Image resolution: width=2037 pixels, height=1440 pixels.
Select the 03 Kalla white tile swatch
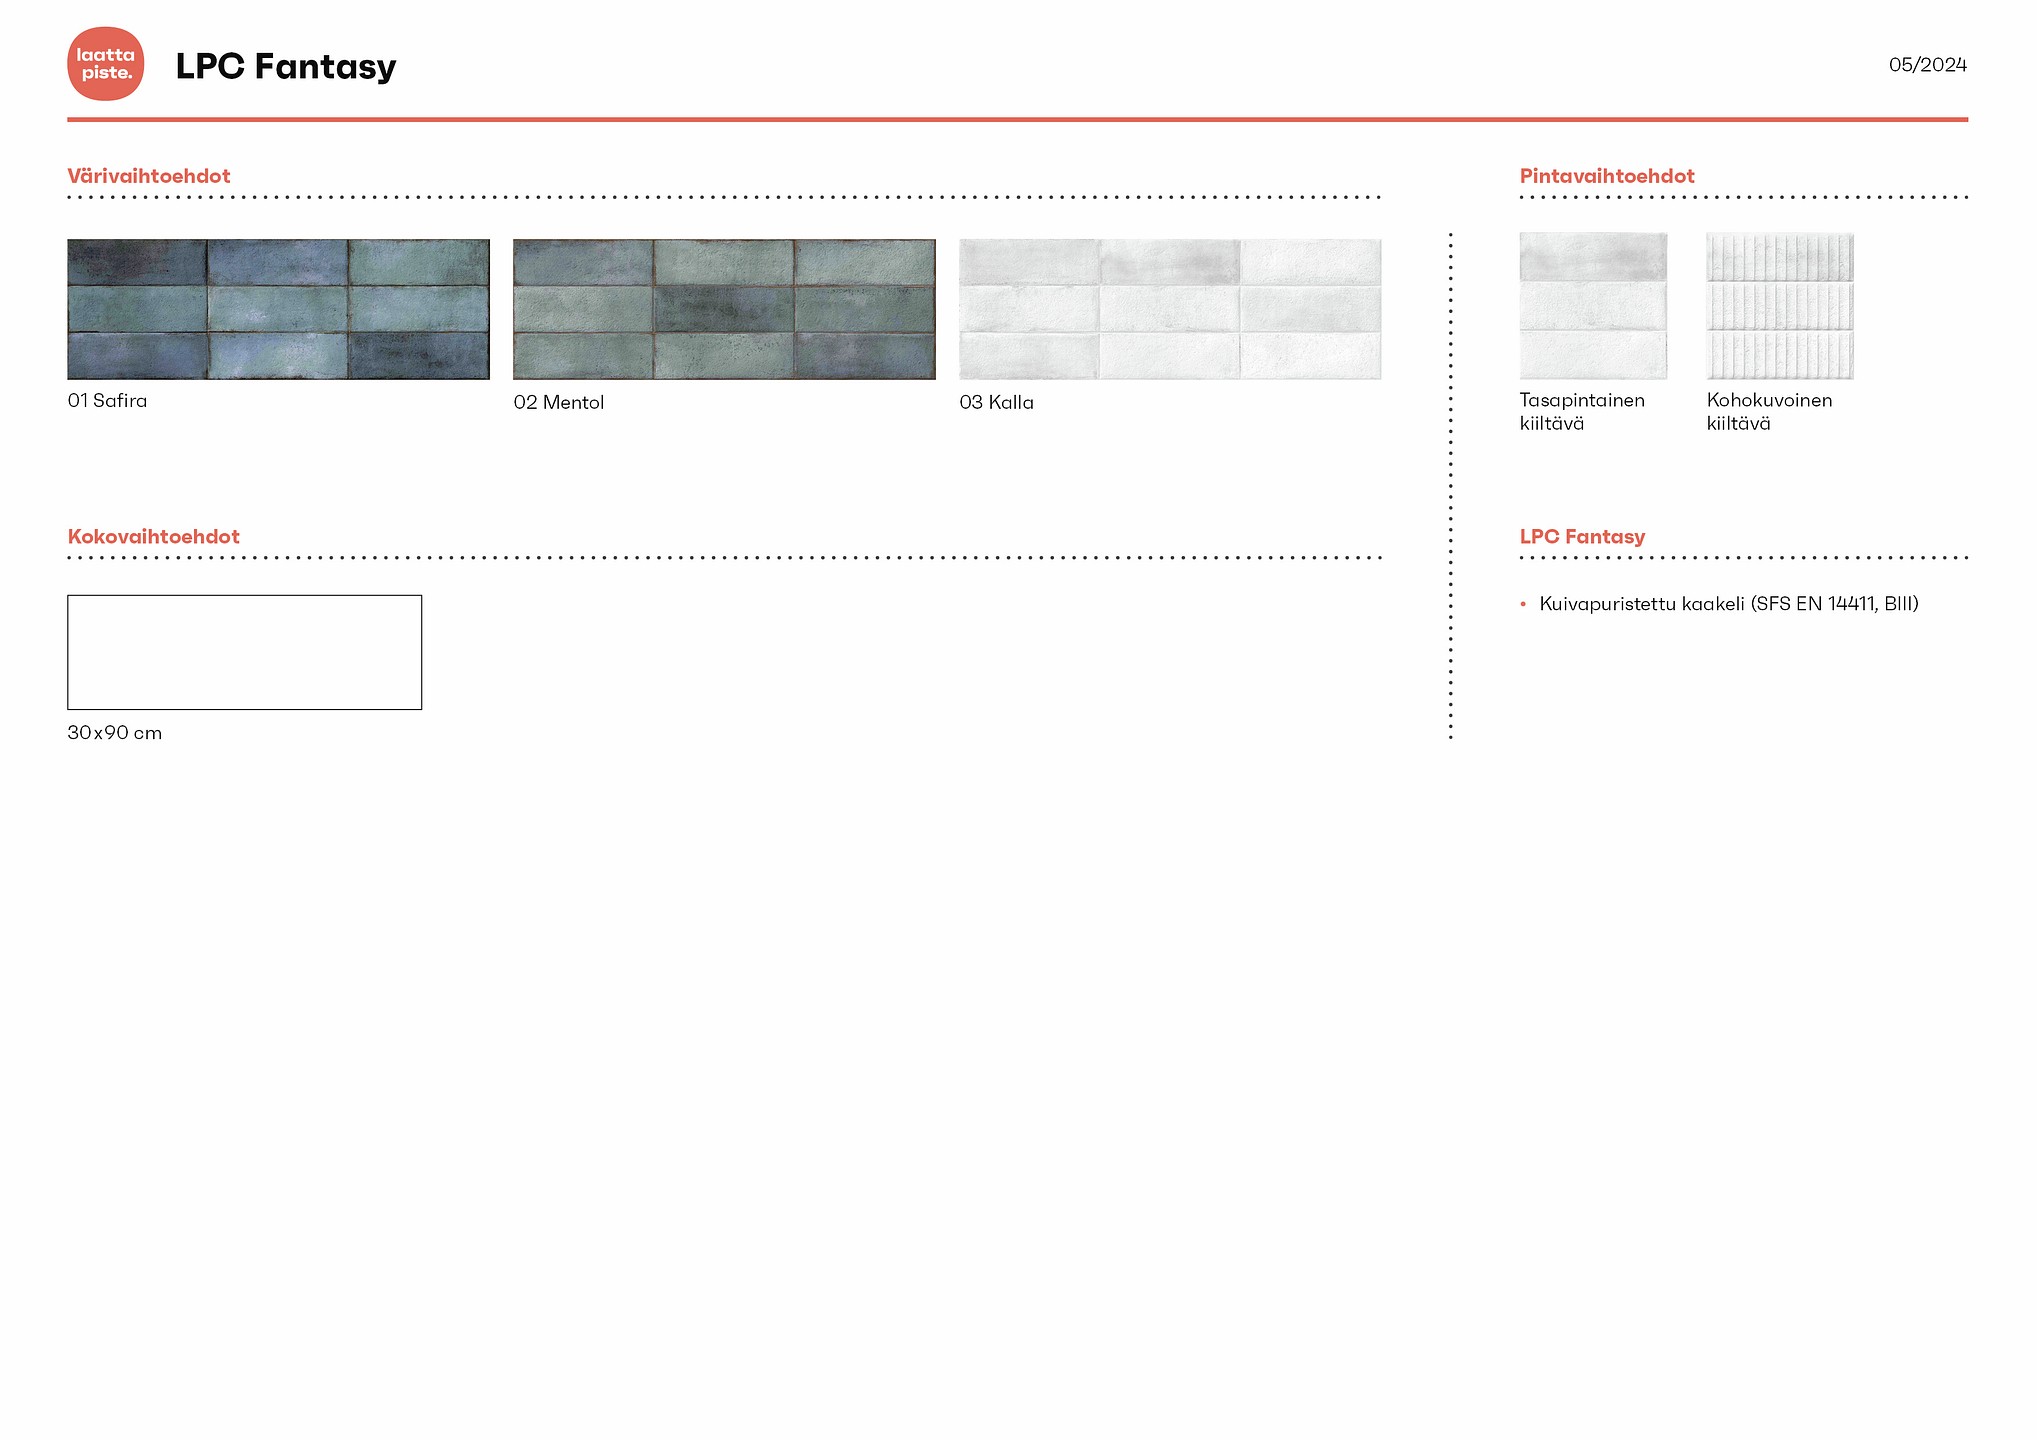[x=1170, y=309]
